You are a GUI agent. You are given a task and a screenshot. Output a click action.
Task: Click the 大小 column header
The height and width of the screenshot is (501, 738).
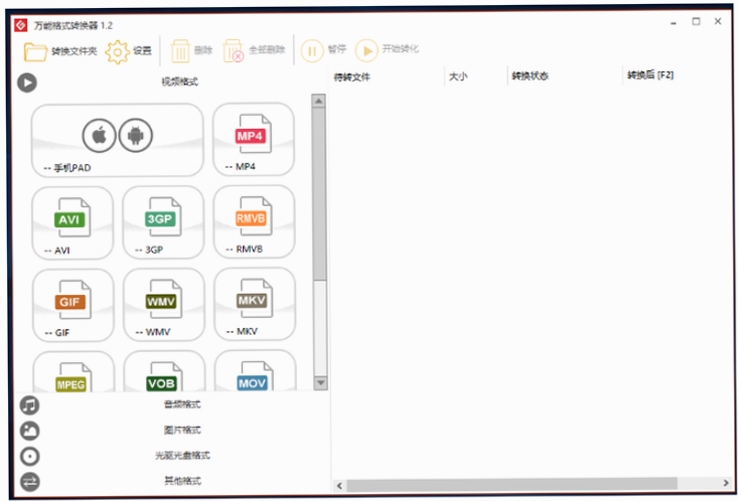(458, 76)
